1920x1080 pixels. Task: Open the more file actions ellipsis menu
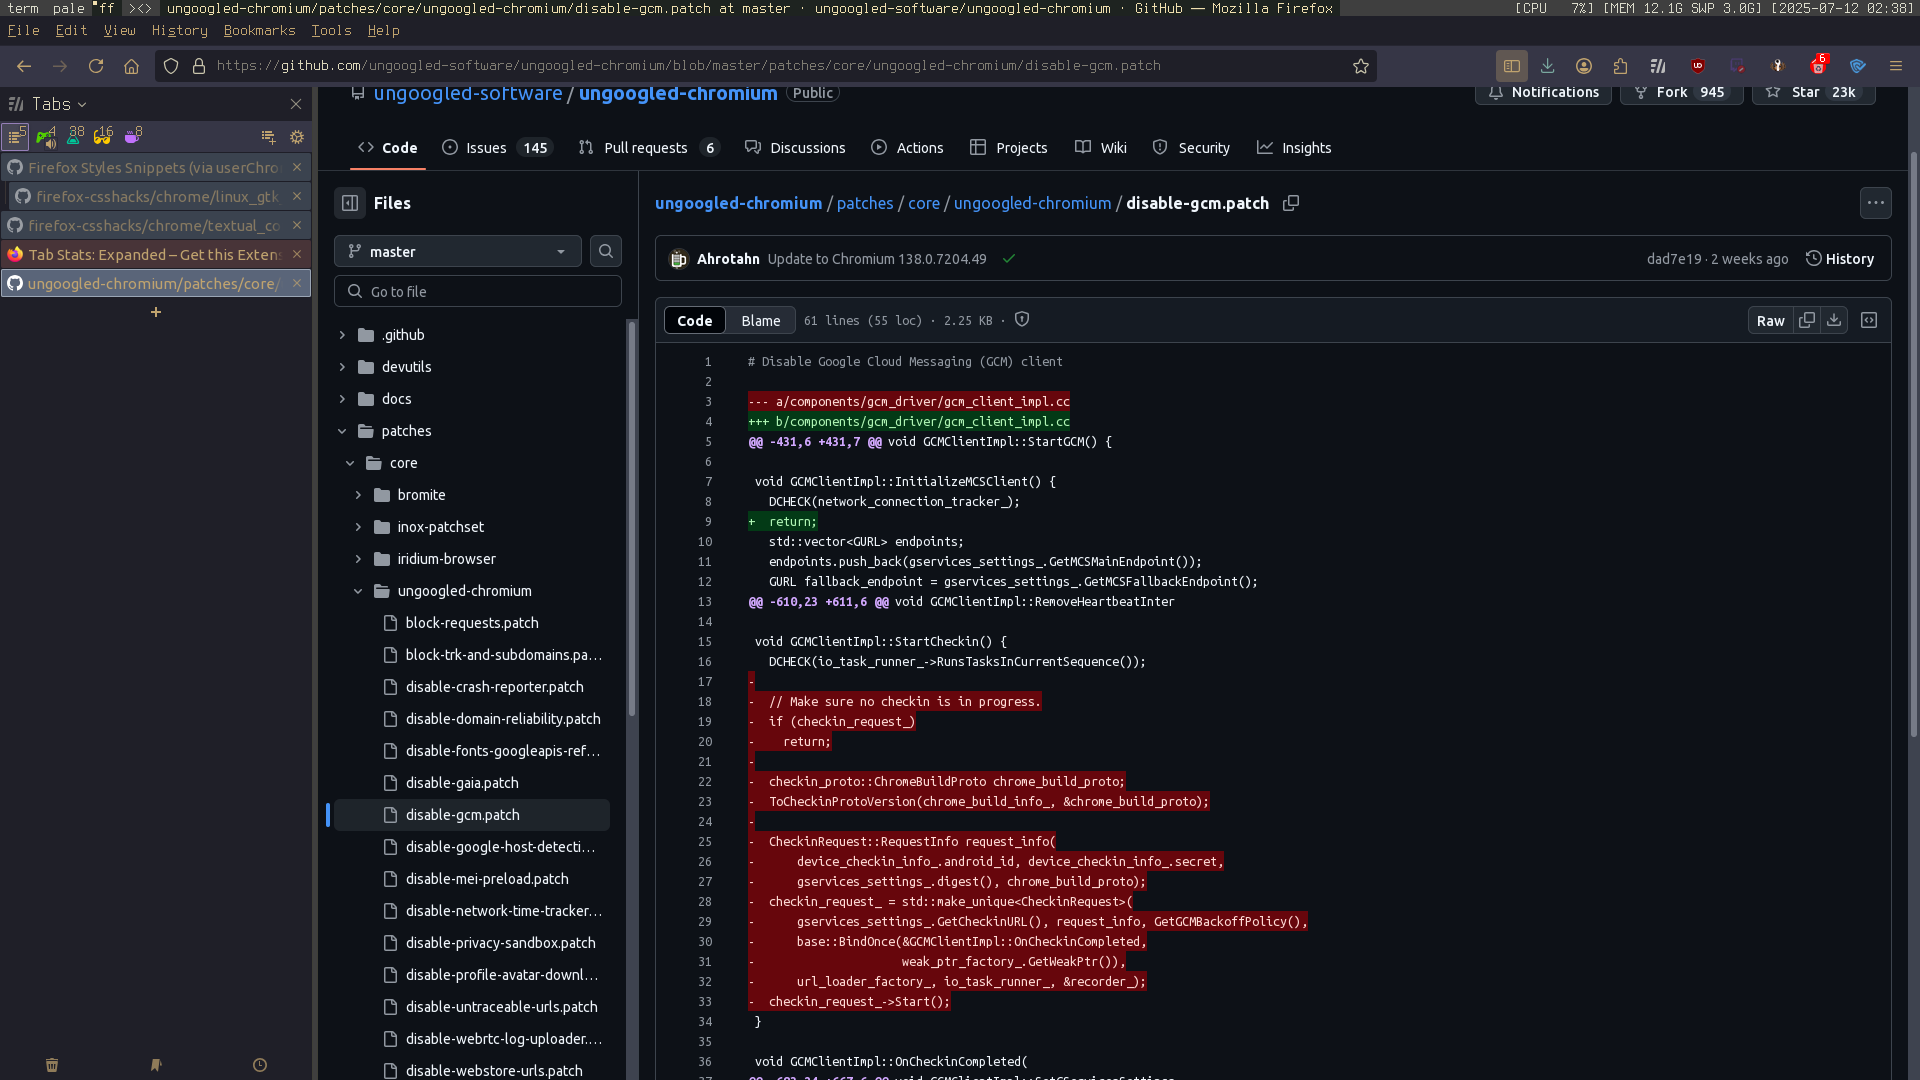point(1876,203)
